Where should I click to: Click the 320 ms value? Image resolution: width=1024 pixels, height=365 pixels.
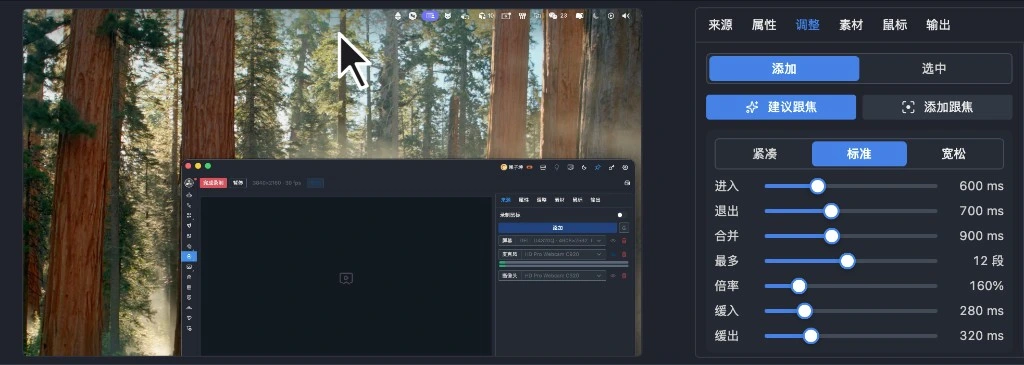point(981,336)
